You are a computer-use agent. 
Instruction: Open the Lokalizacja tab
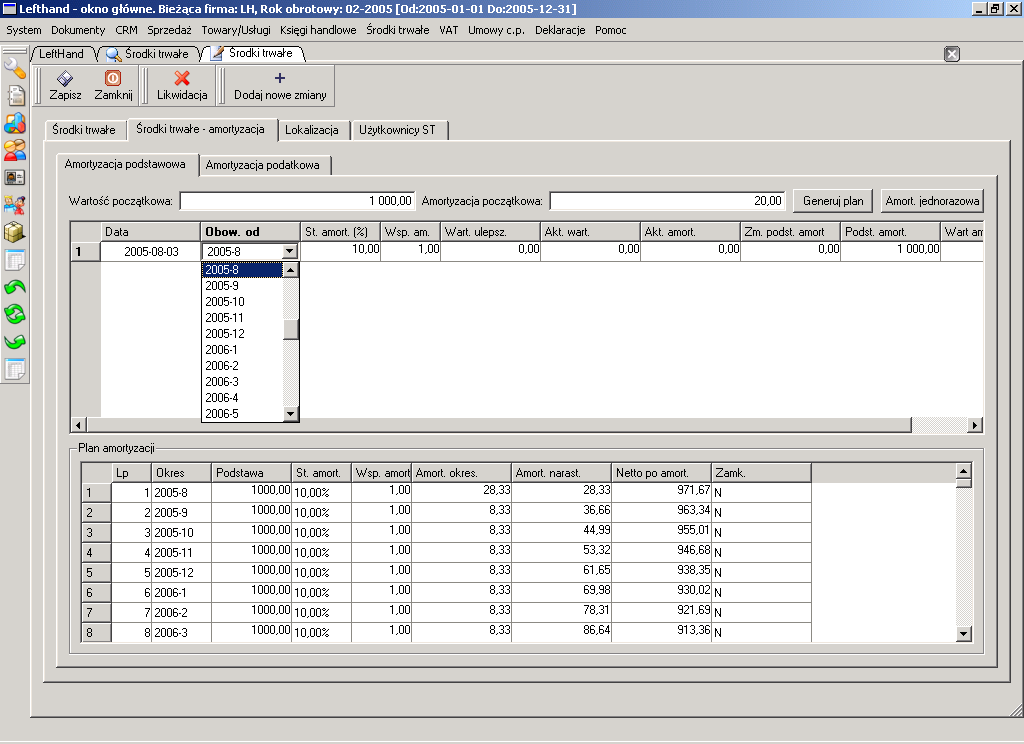[312, 130]
